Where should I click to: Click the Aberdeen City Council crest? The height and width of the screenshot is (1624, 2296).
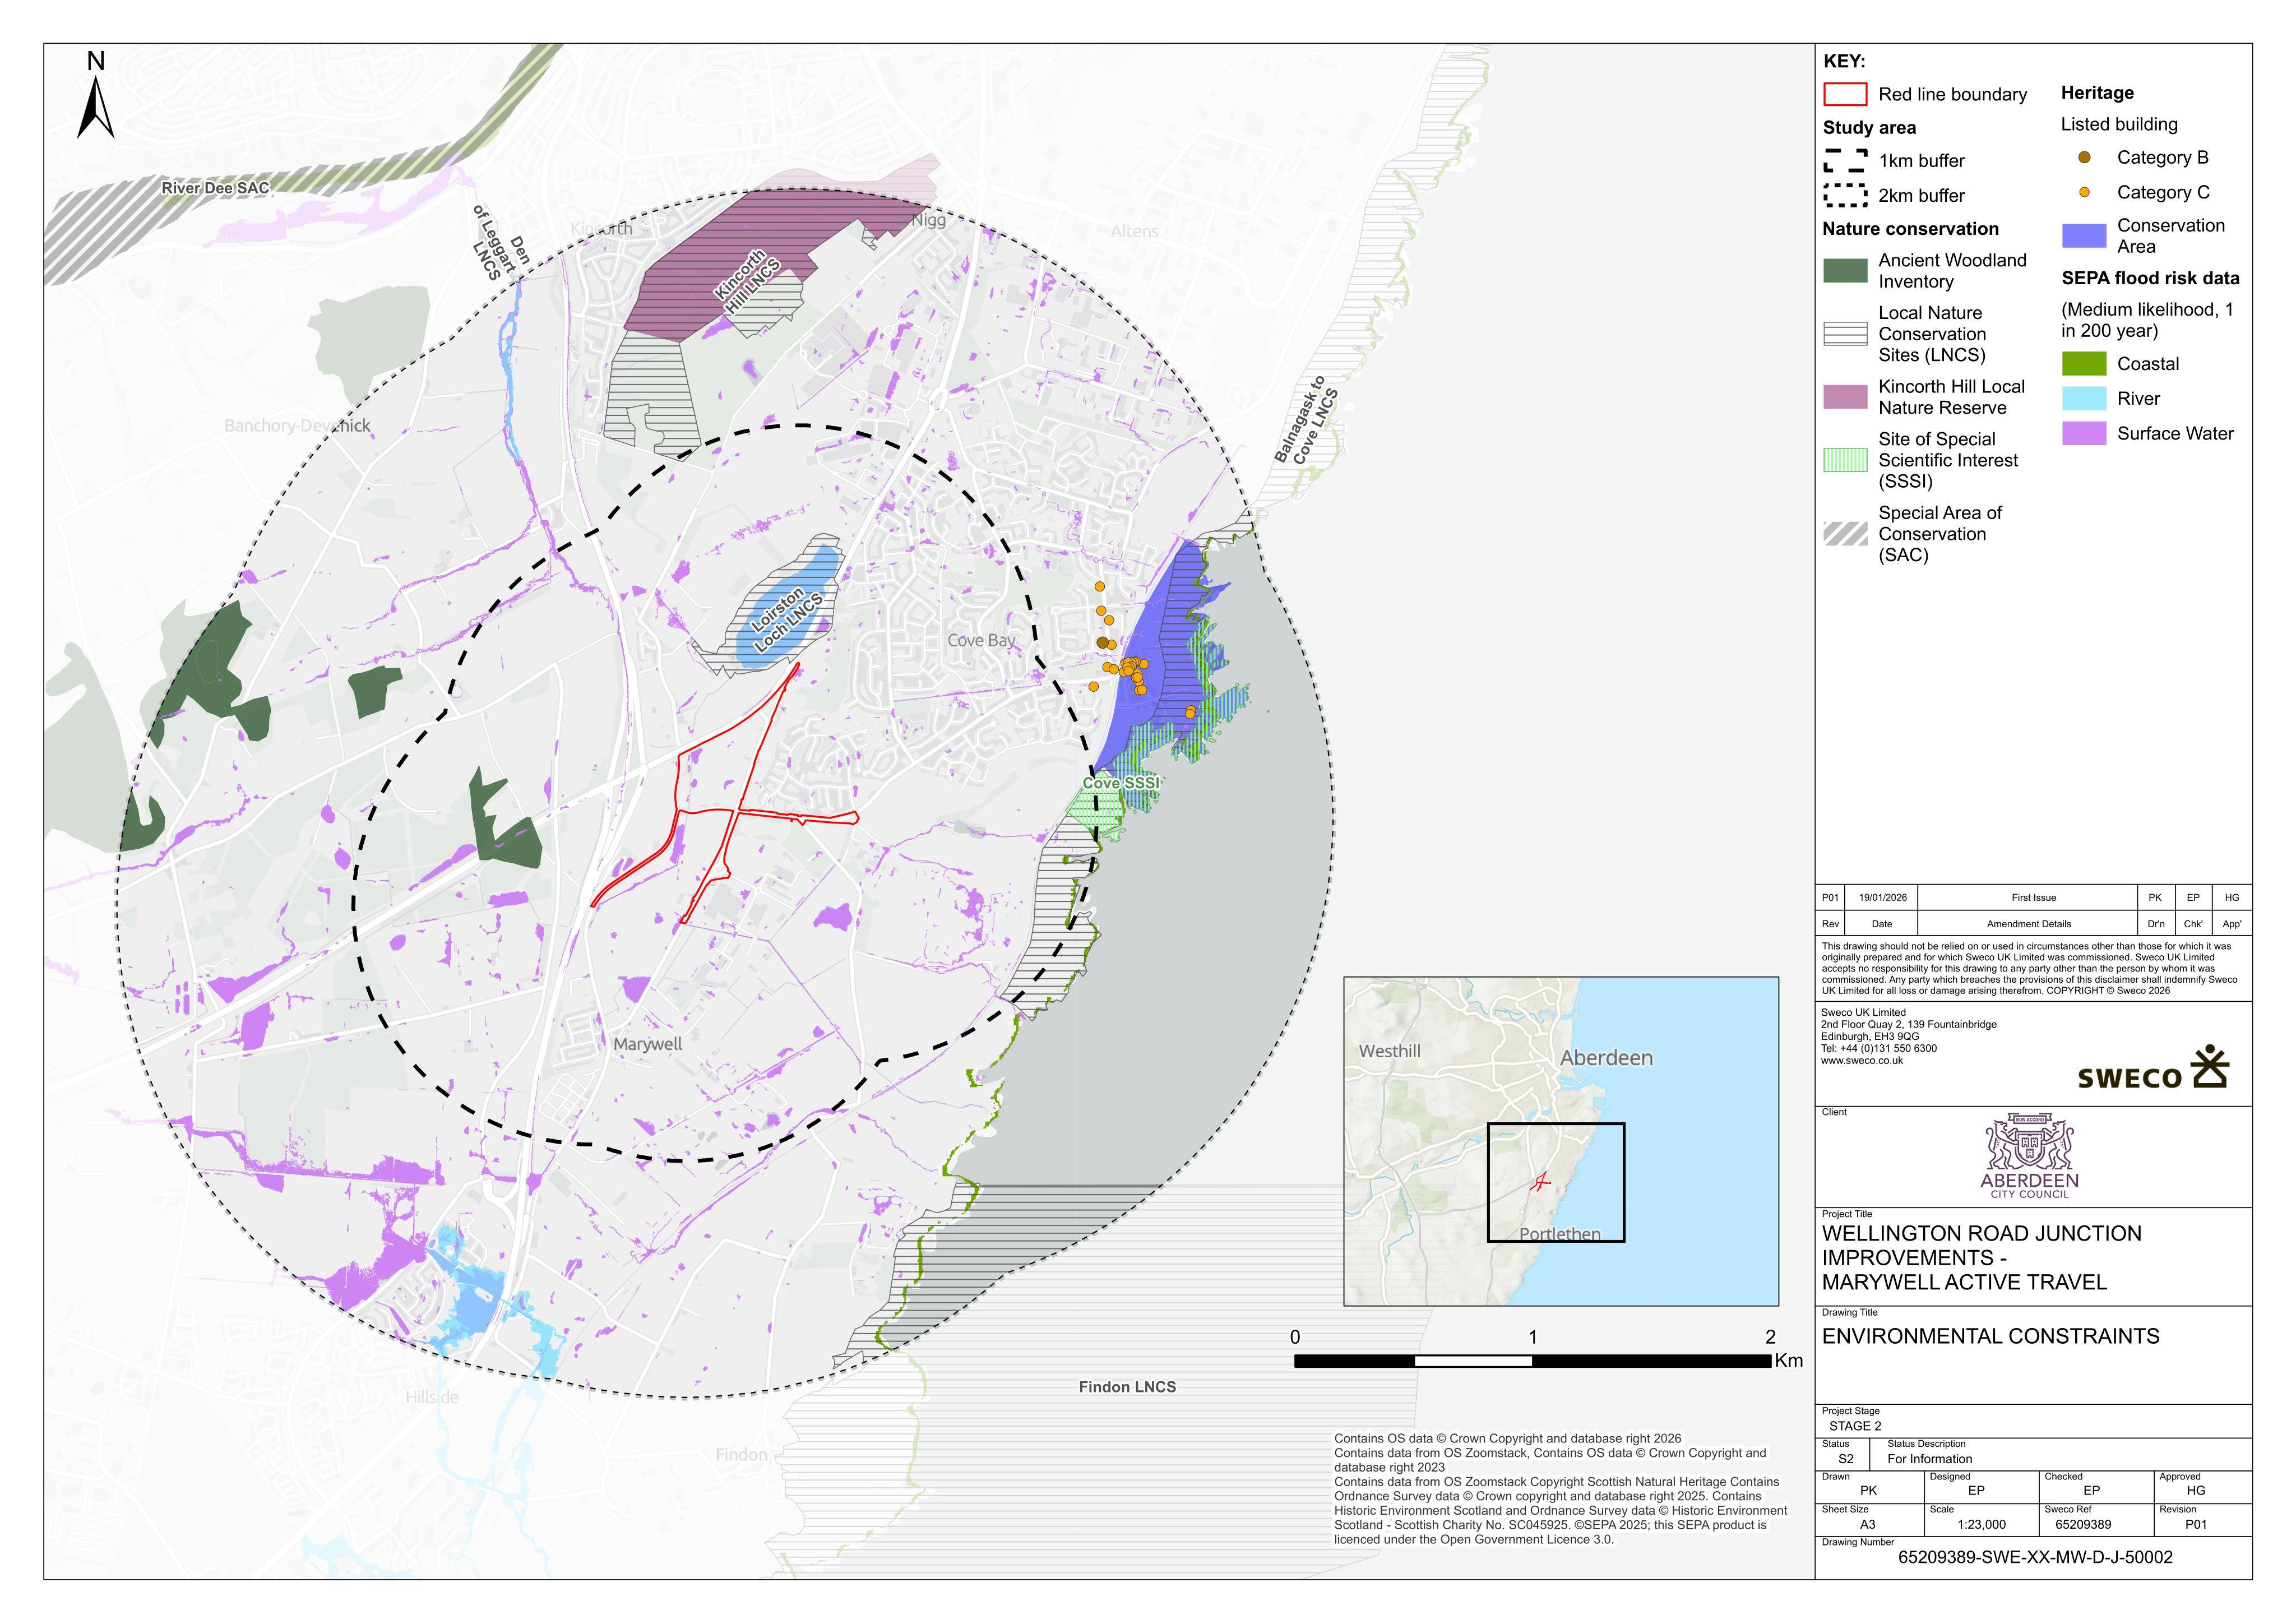tap(2029, 1155)
